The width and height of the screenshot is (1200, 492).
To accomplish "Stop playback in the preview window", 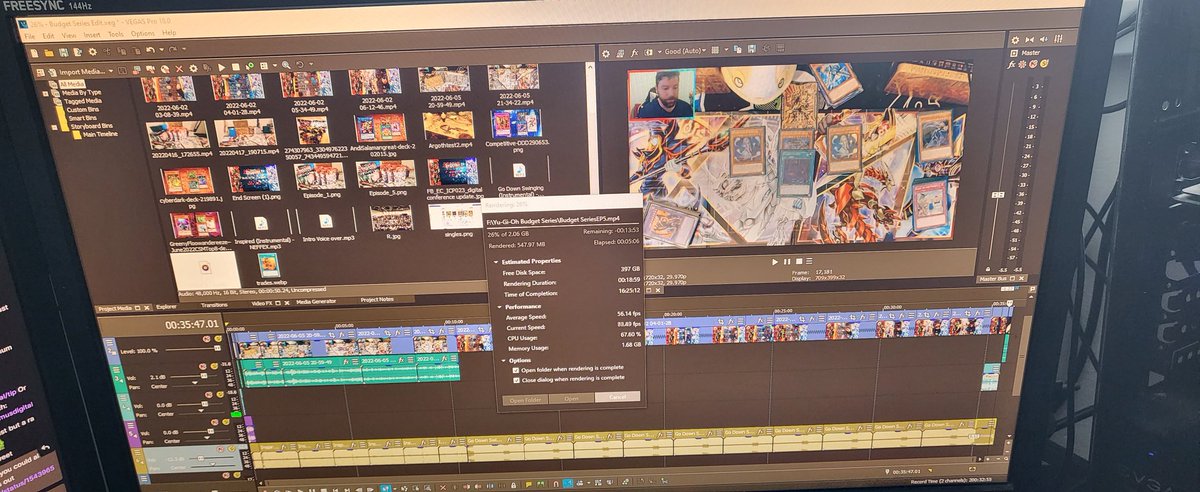I will click(799, 261).
